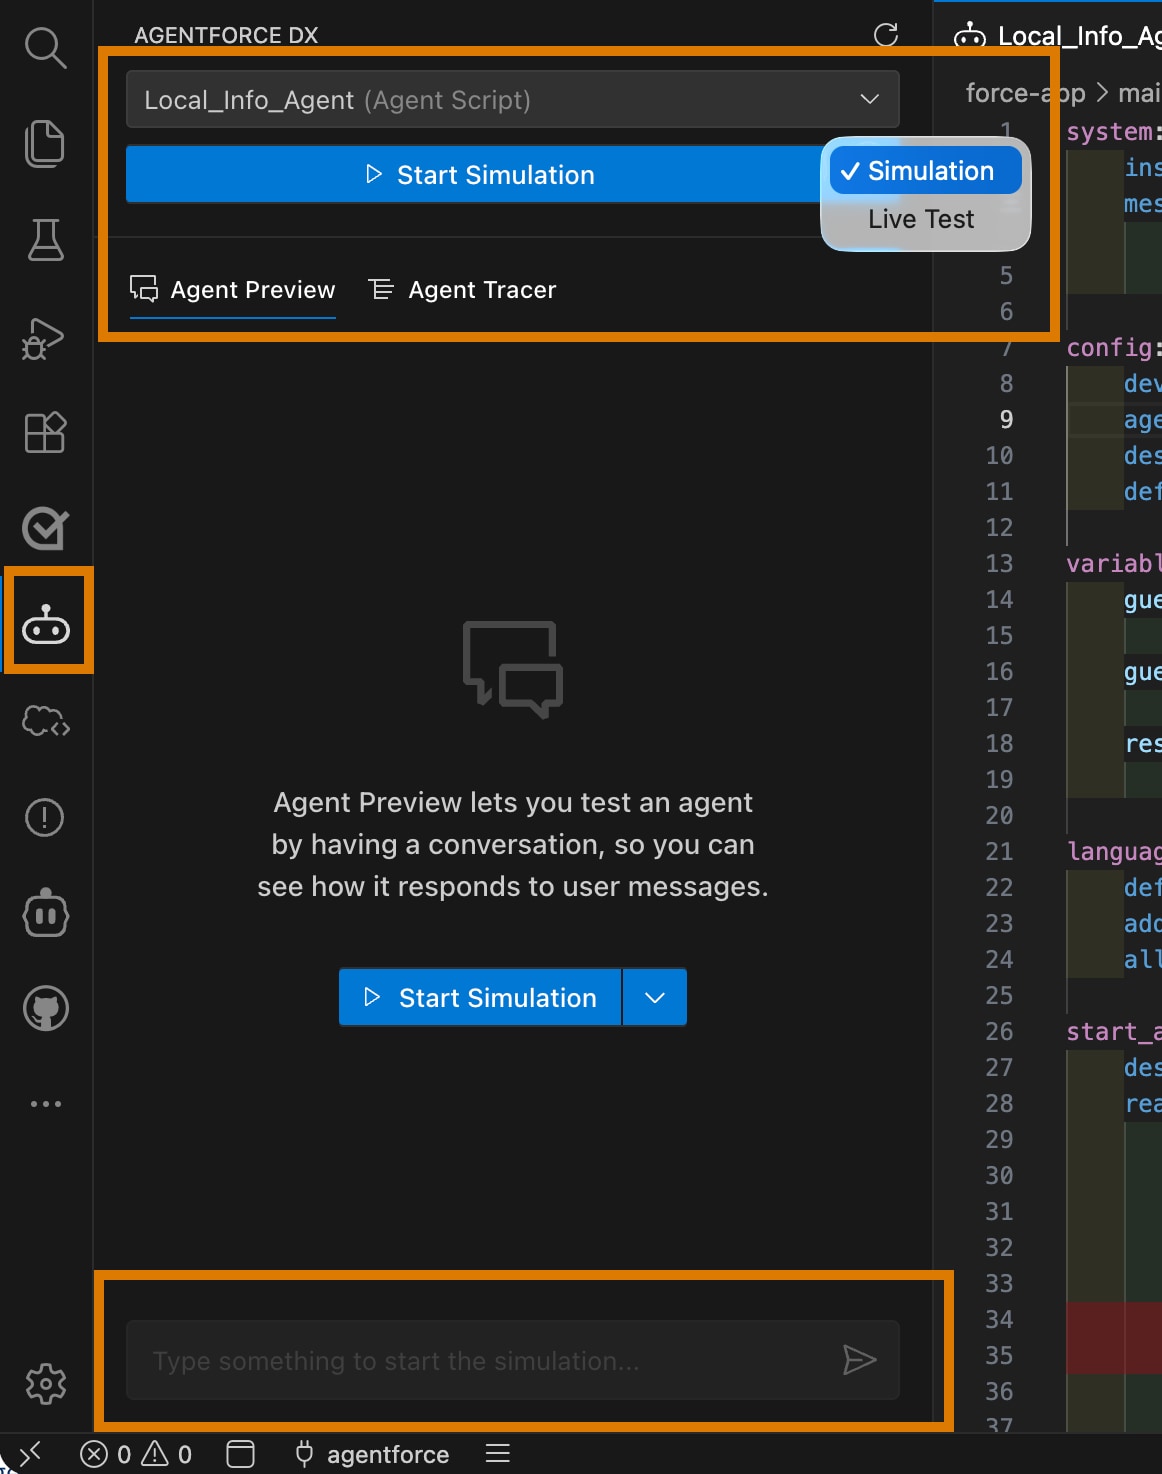Open the lower robot agents sidebar panel

tap(45, 913)
